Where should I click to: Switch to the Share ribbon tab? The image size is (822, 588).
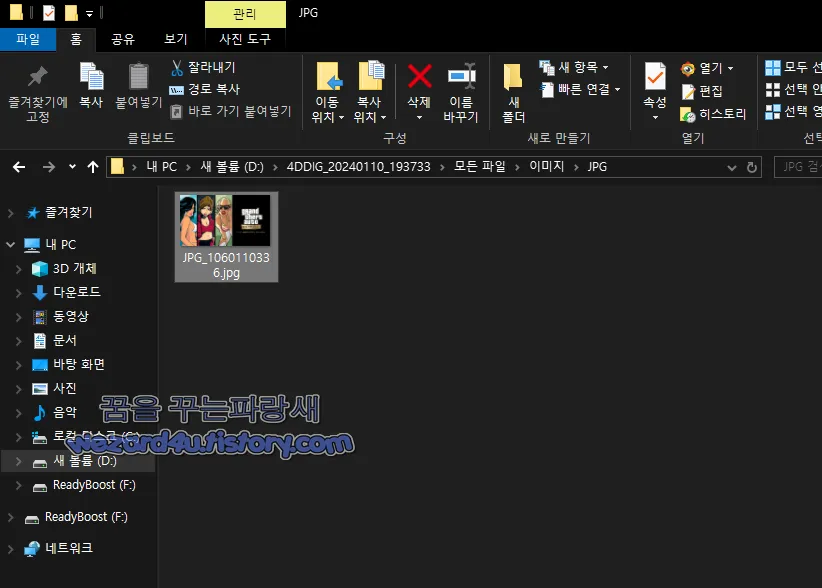[x=123, y=39]
